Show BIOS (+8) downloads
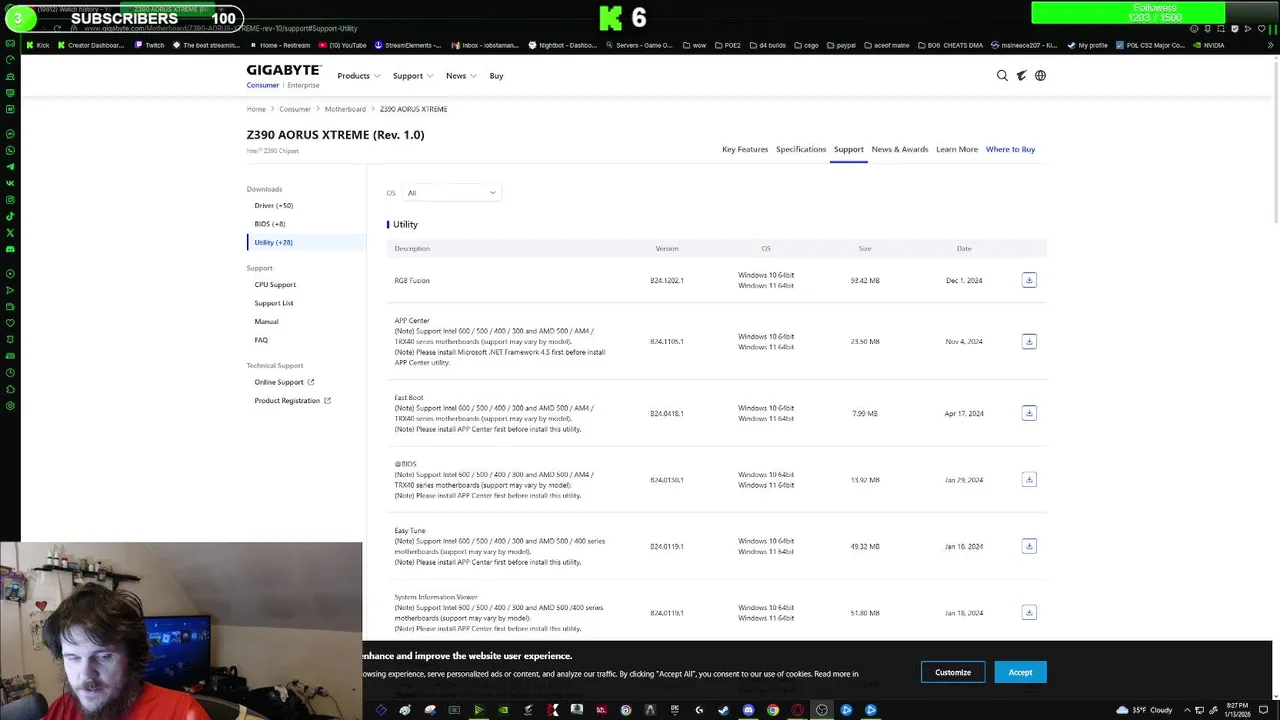This screenshot has height=720, width=1280. pos(269,224)
